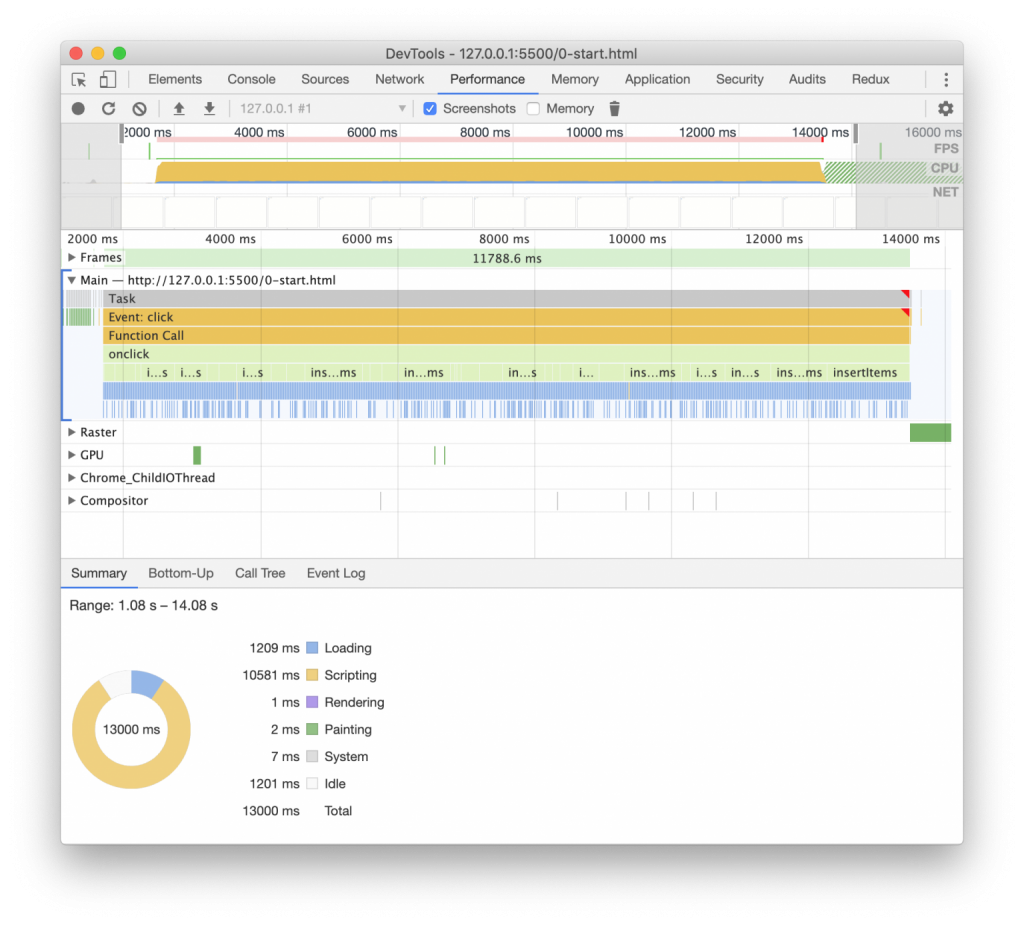1024x925 pixels.
Task: Activate the inspect element picker icon
Action: point(79,80)
